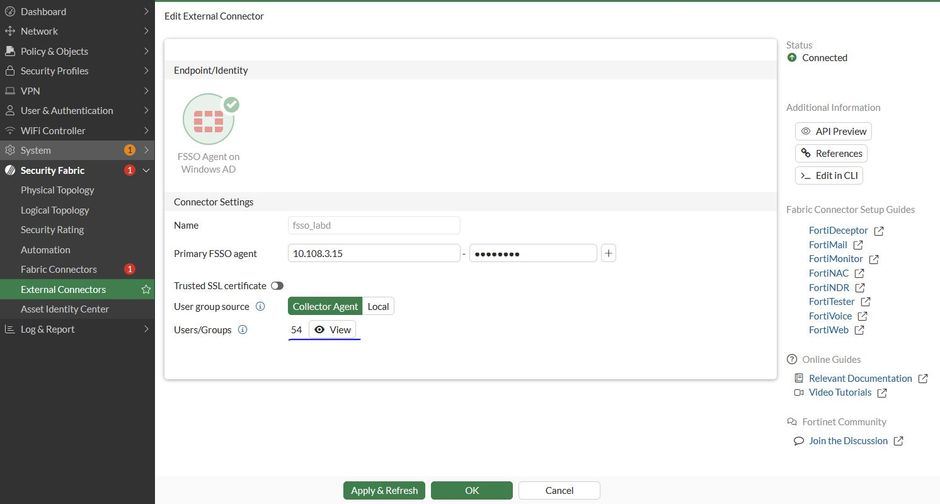Expand the WiFi Controller chevron
The image size is (940, 504).
[146, 130]
